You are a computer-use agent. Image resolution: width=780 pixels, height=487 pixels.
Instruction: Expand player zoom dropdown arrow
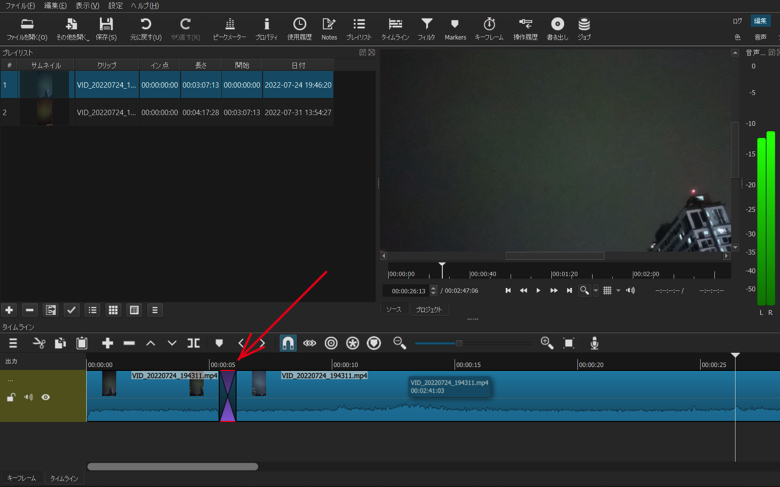[x=596, y=291]
